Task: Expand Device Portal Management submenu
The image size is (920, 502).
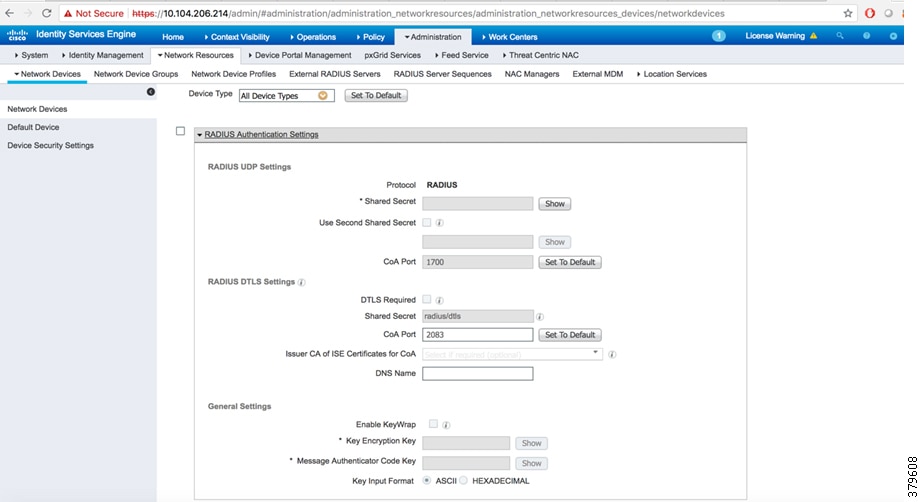Action: 300,55
